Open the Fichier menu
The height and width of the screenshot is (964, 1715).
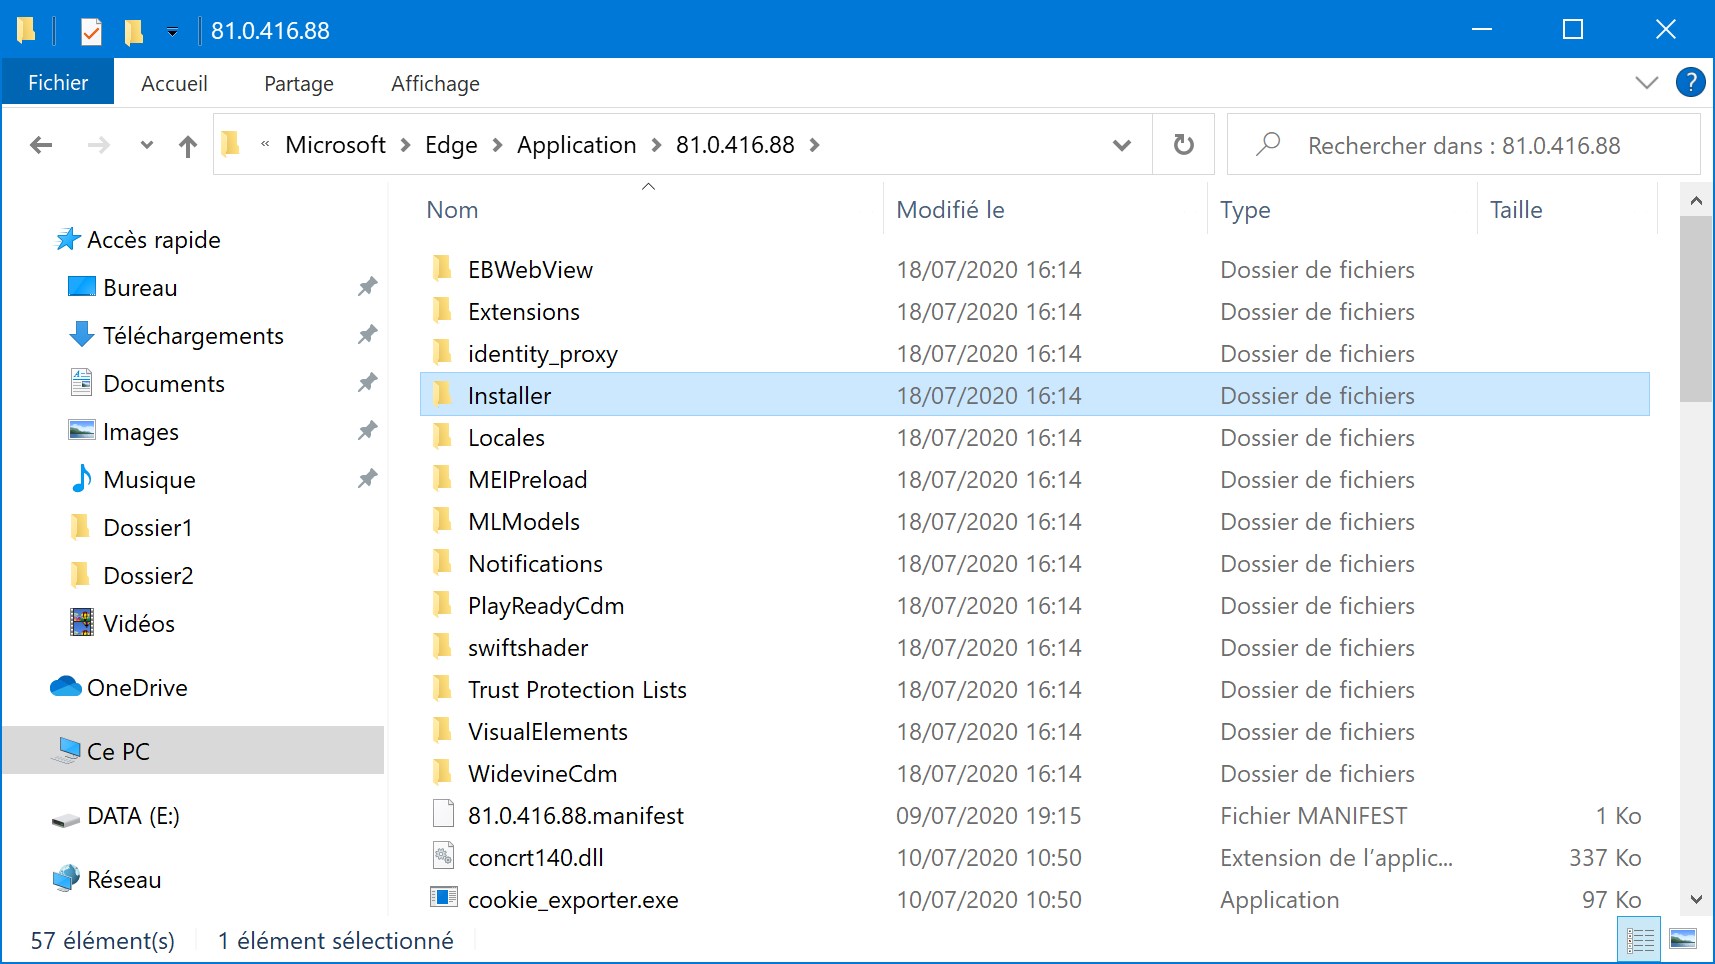coord(58,83)
